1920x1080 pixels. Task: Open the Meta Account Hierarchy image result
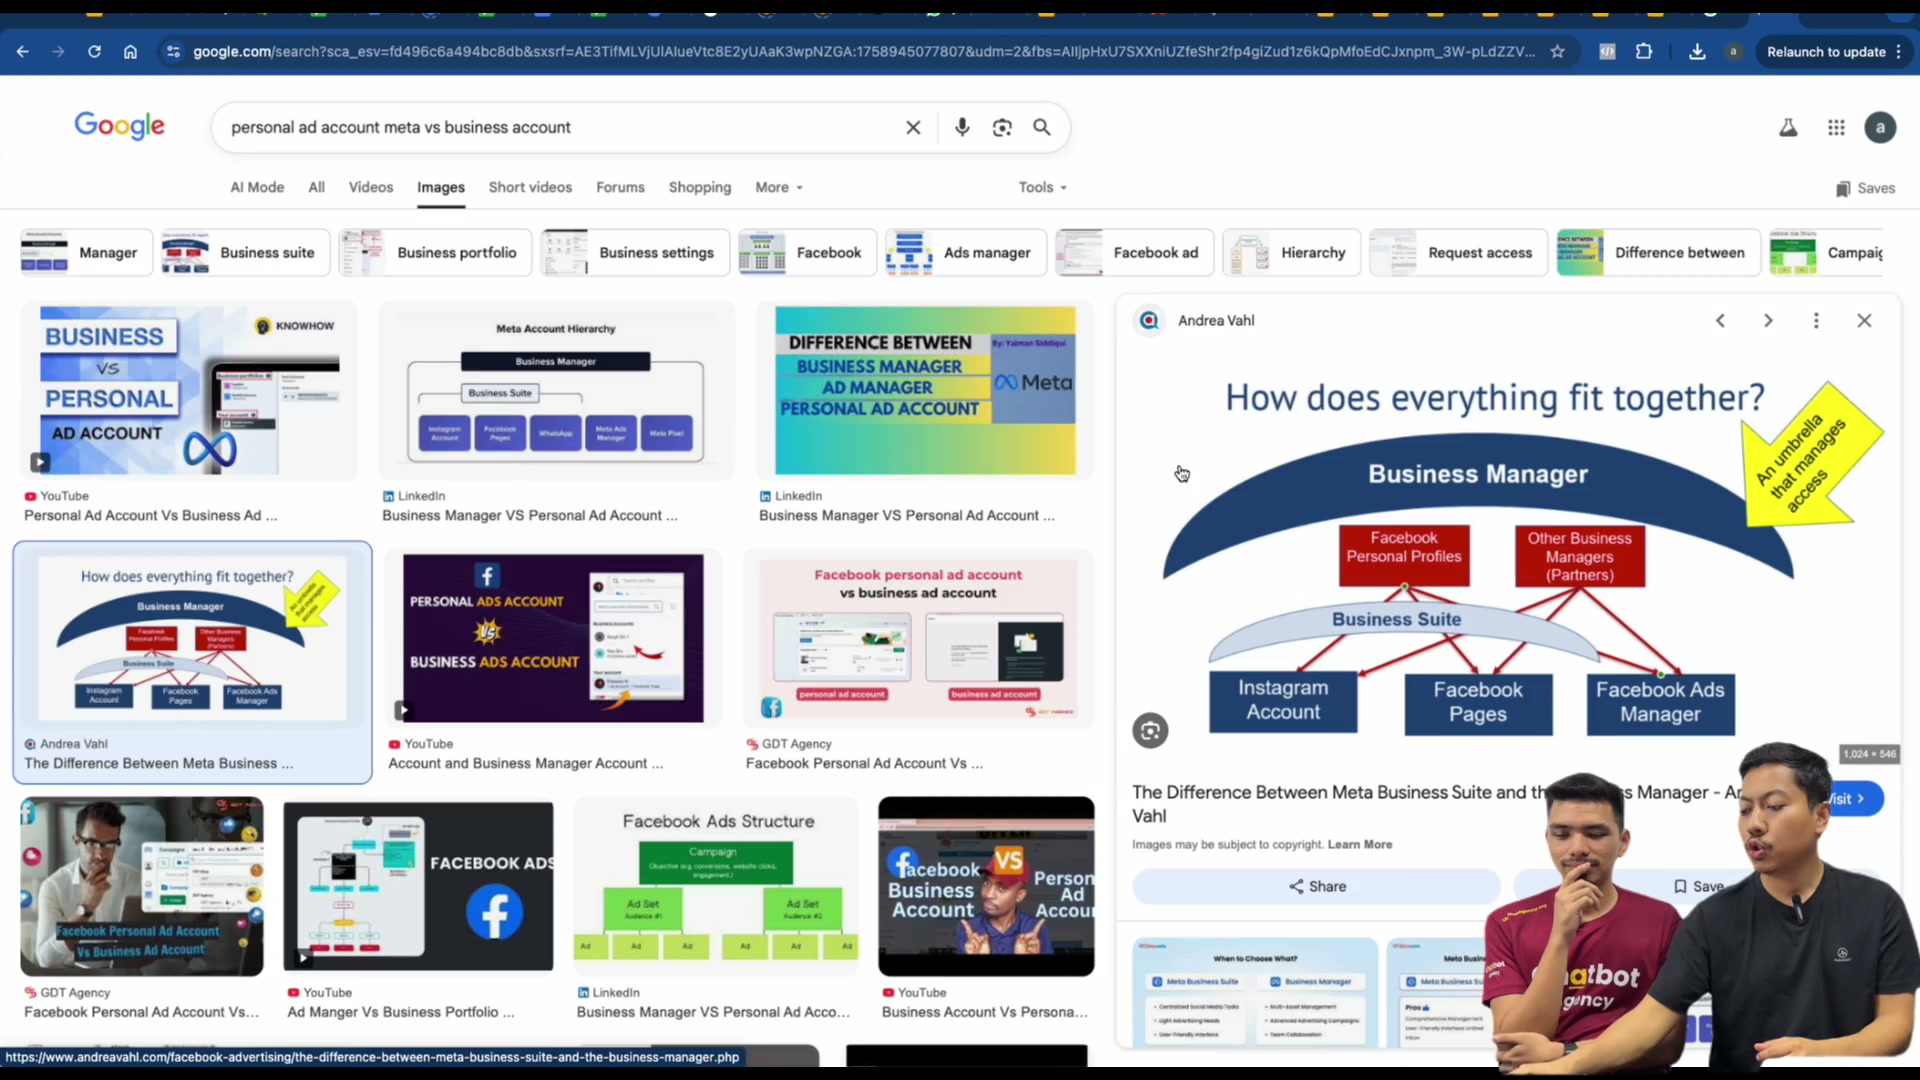pyautogui.click(x=556, y=390)
